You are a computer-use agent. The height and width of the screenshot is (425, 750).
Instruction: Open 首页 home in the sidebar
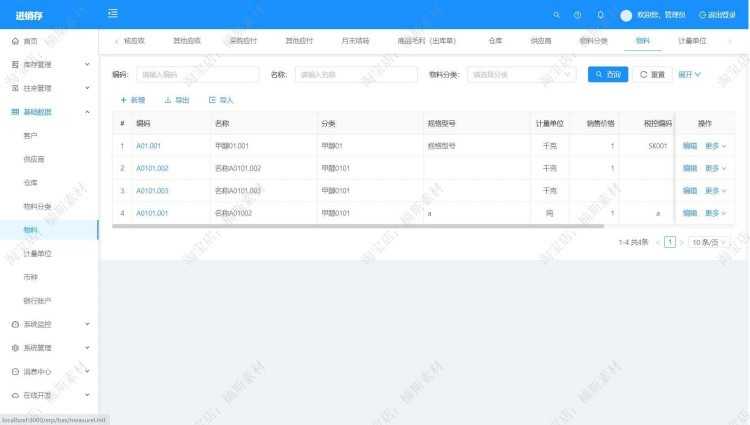pos(31,41)
